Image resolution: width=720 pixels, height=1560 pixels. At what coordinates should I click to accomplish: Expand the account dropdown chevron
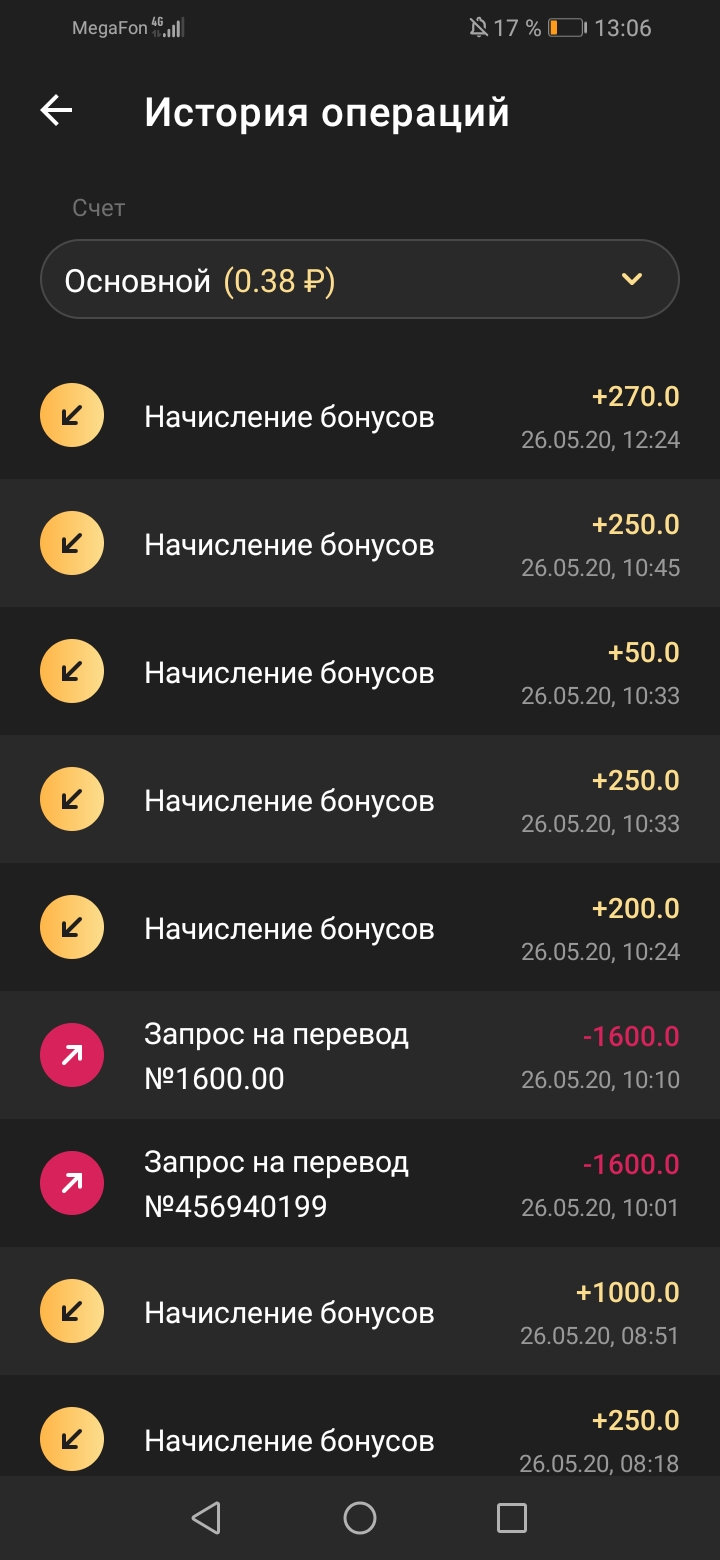tap(631, 280)
